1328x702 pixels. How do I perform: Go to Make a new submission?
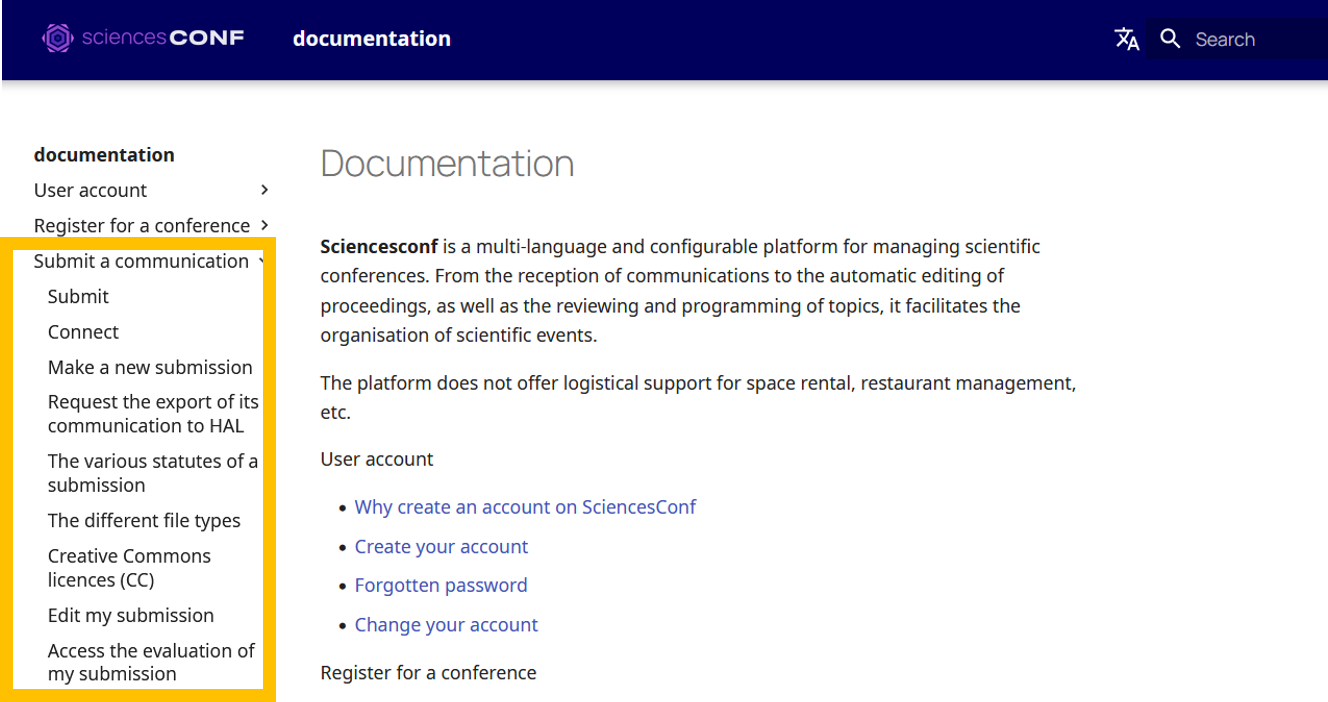point(150,367)
